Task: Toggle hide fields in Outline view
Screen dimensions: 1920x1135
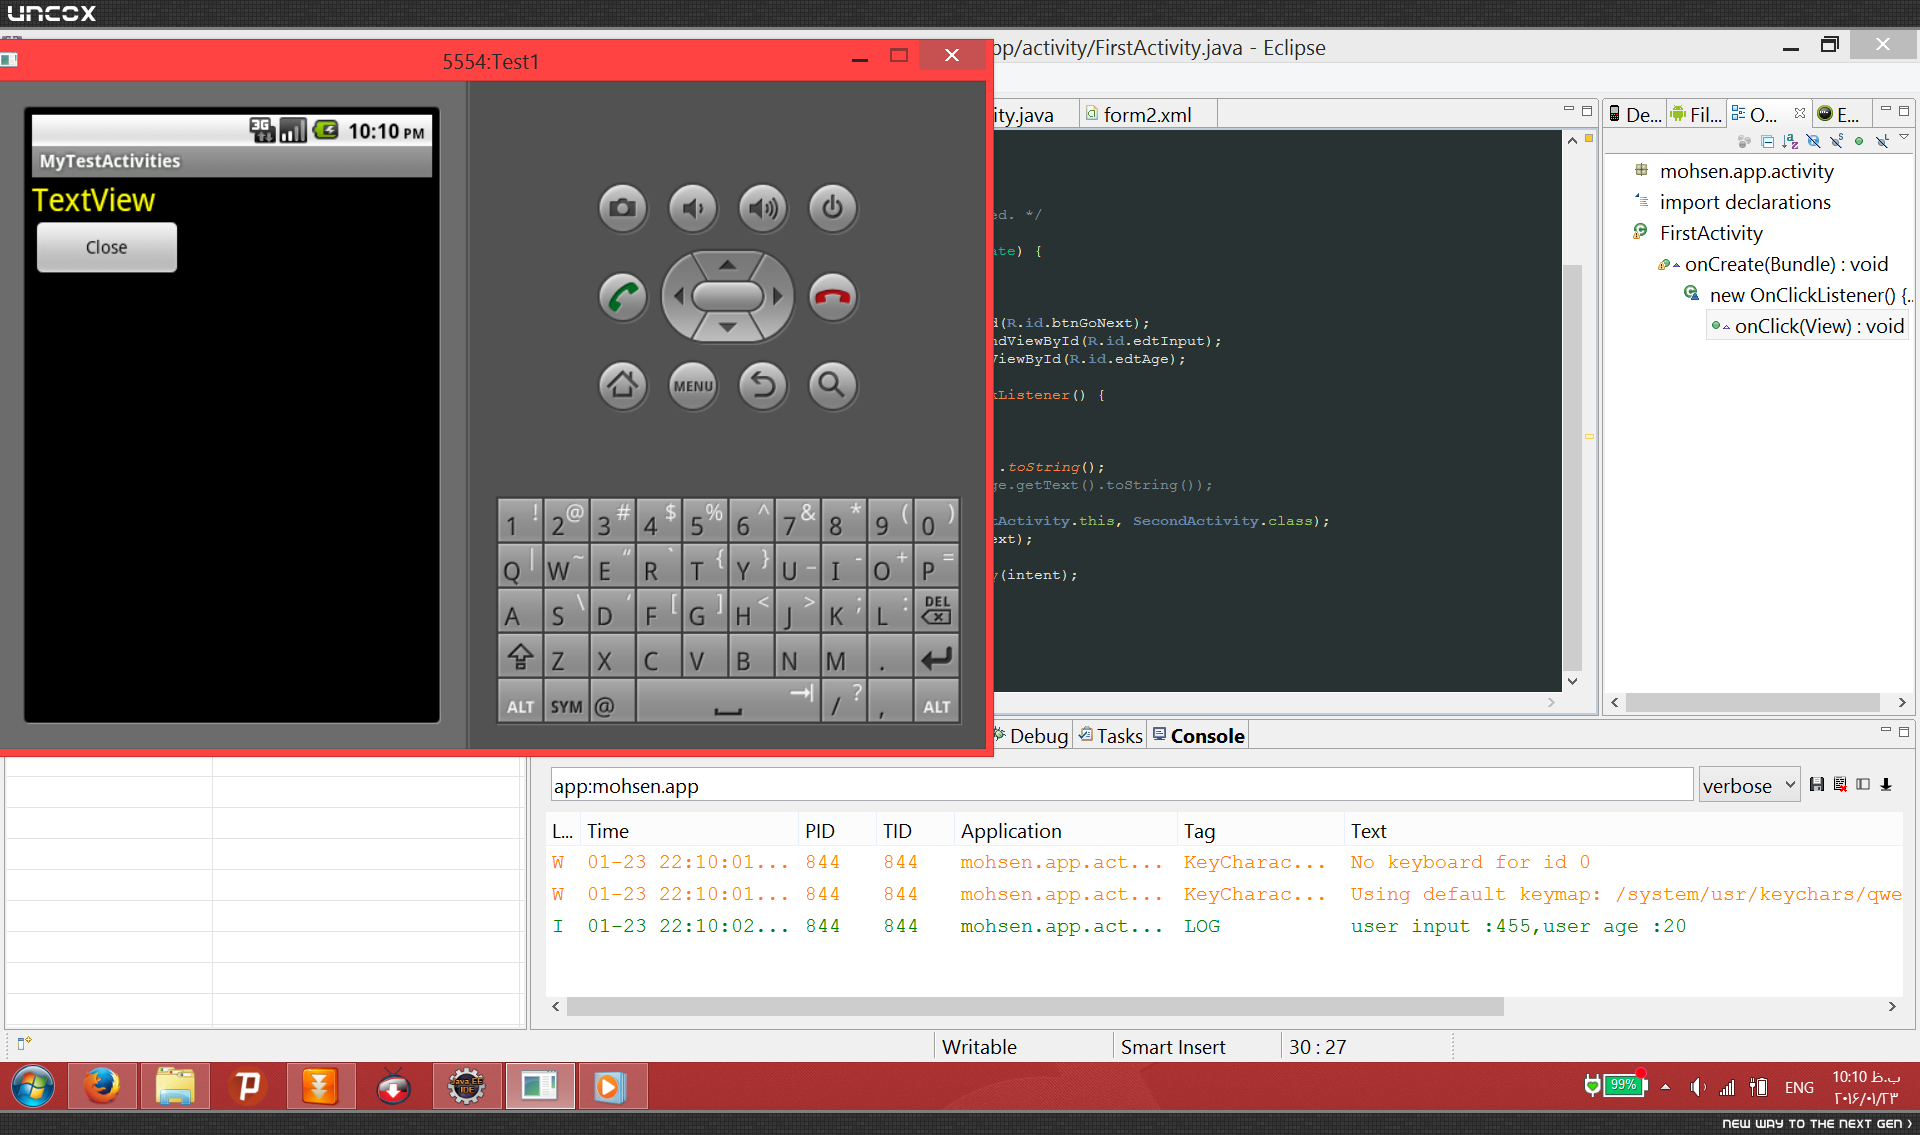Action: point(1813,142)
